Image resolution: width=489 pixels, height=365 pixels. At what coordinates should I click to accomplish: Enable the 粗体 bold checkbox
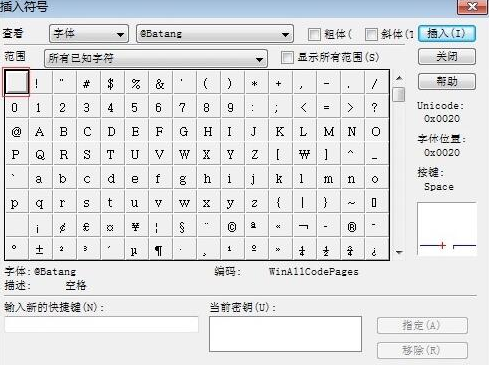point(314,34)
